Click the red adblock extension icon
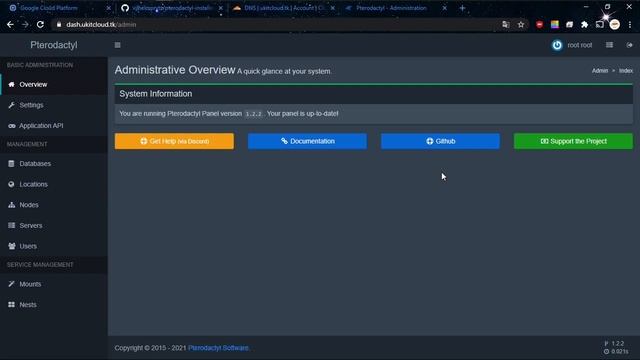 tap(540, 24)
